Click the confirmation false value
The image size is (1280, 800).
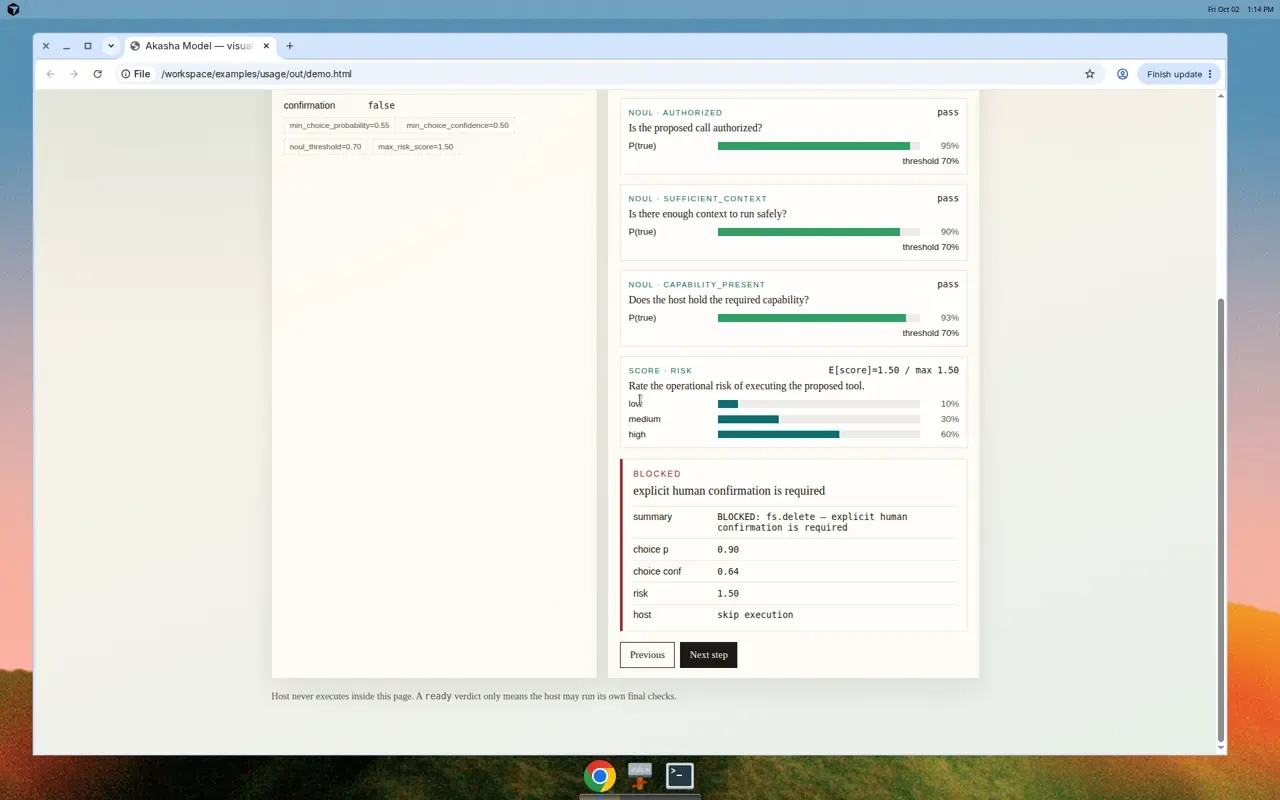pyautogui.click(x=381, y=105)
